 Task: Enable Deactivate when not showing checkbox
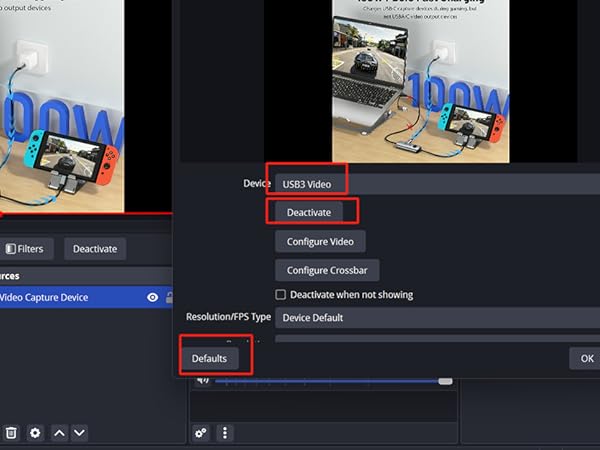tap(281, 295)
